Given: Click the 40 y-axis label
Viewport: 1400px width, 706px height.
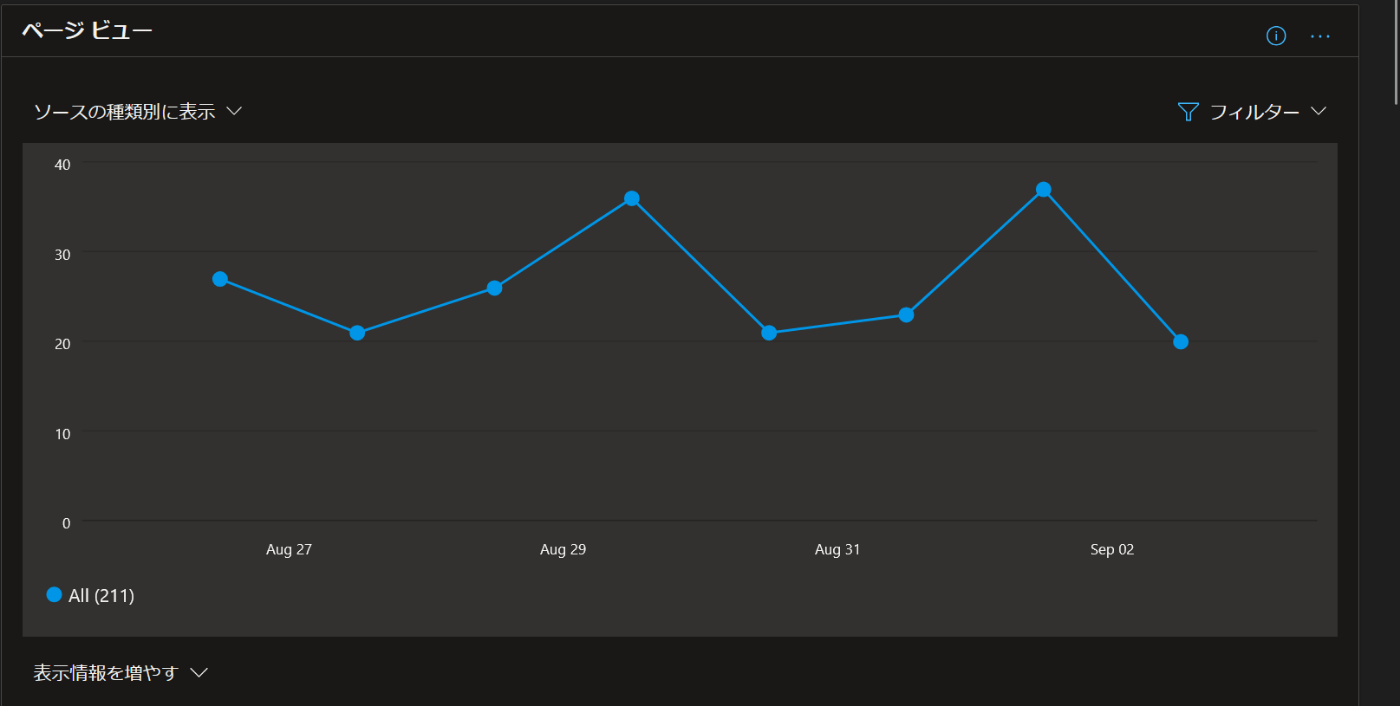Looking at the screenshot, I should click(x=63, y=164).
